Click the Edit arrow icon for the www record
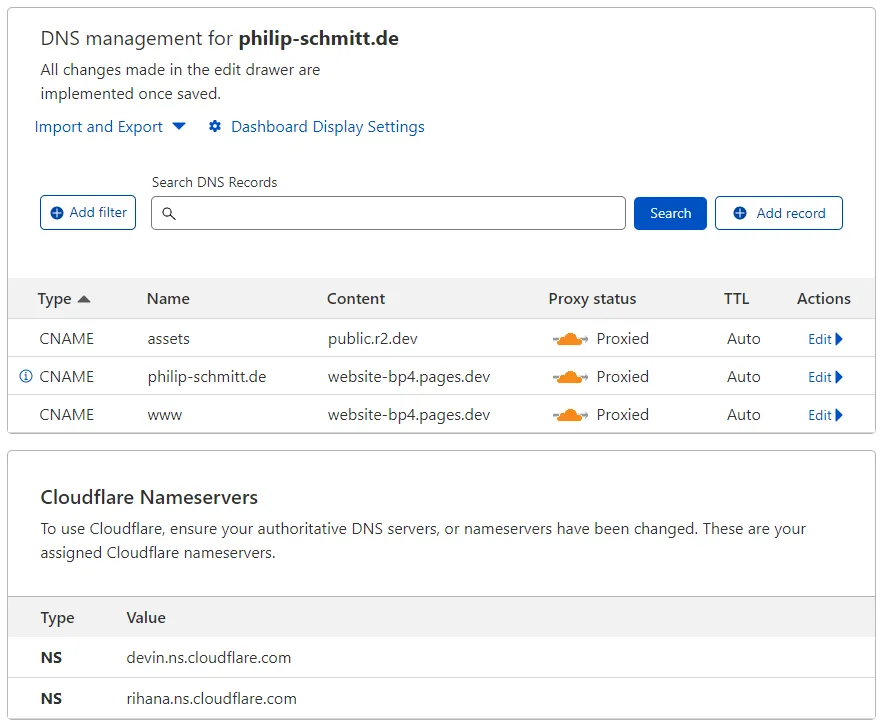This screenshot has width=884, height=727. [x=839, y=415]
